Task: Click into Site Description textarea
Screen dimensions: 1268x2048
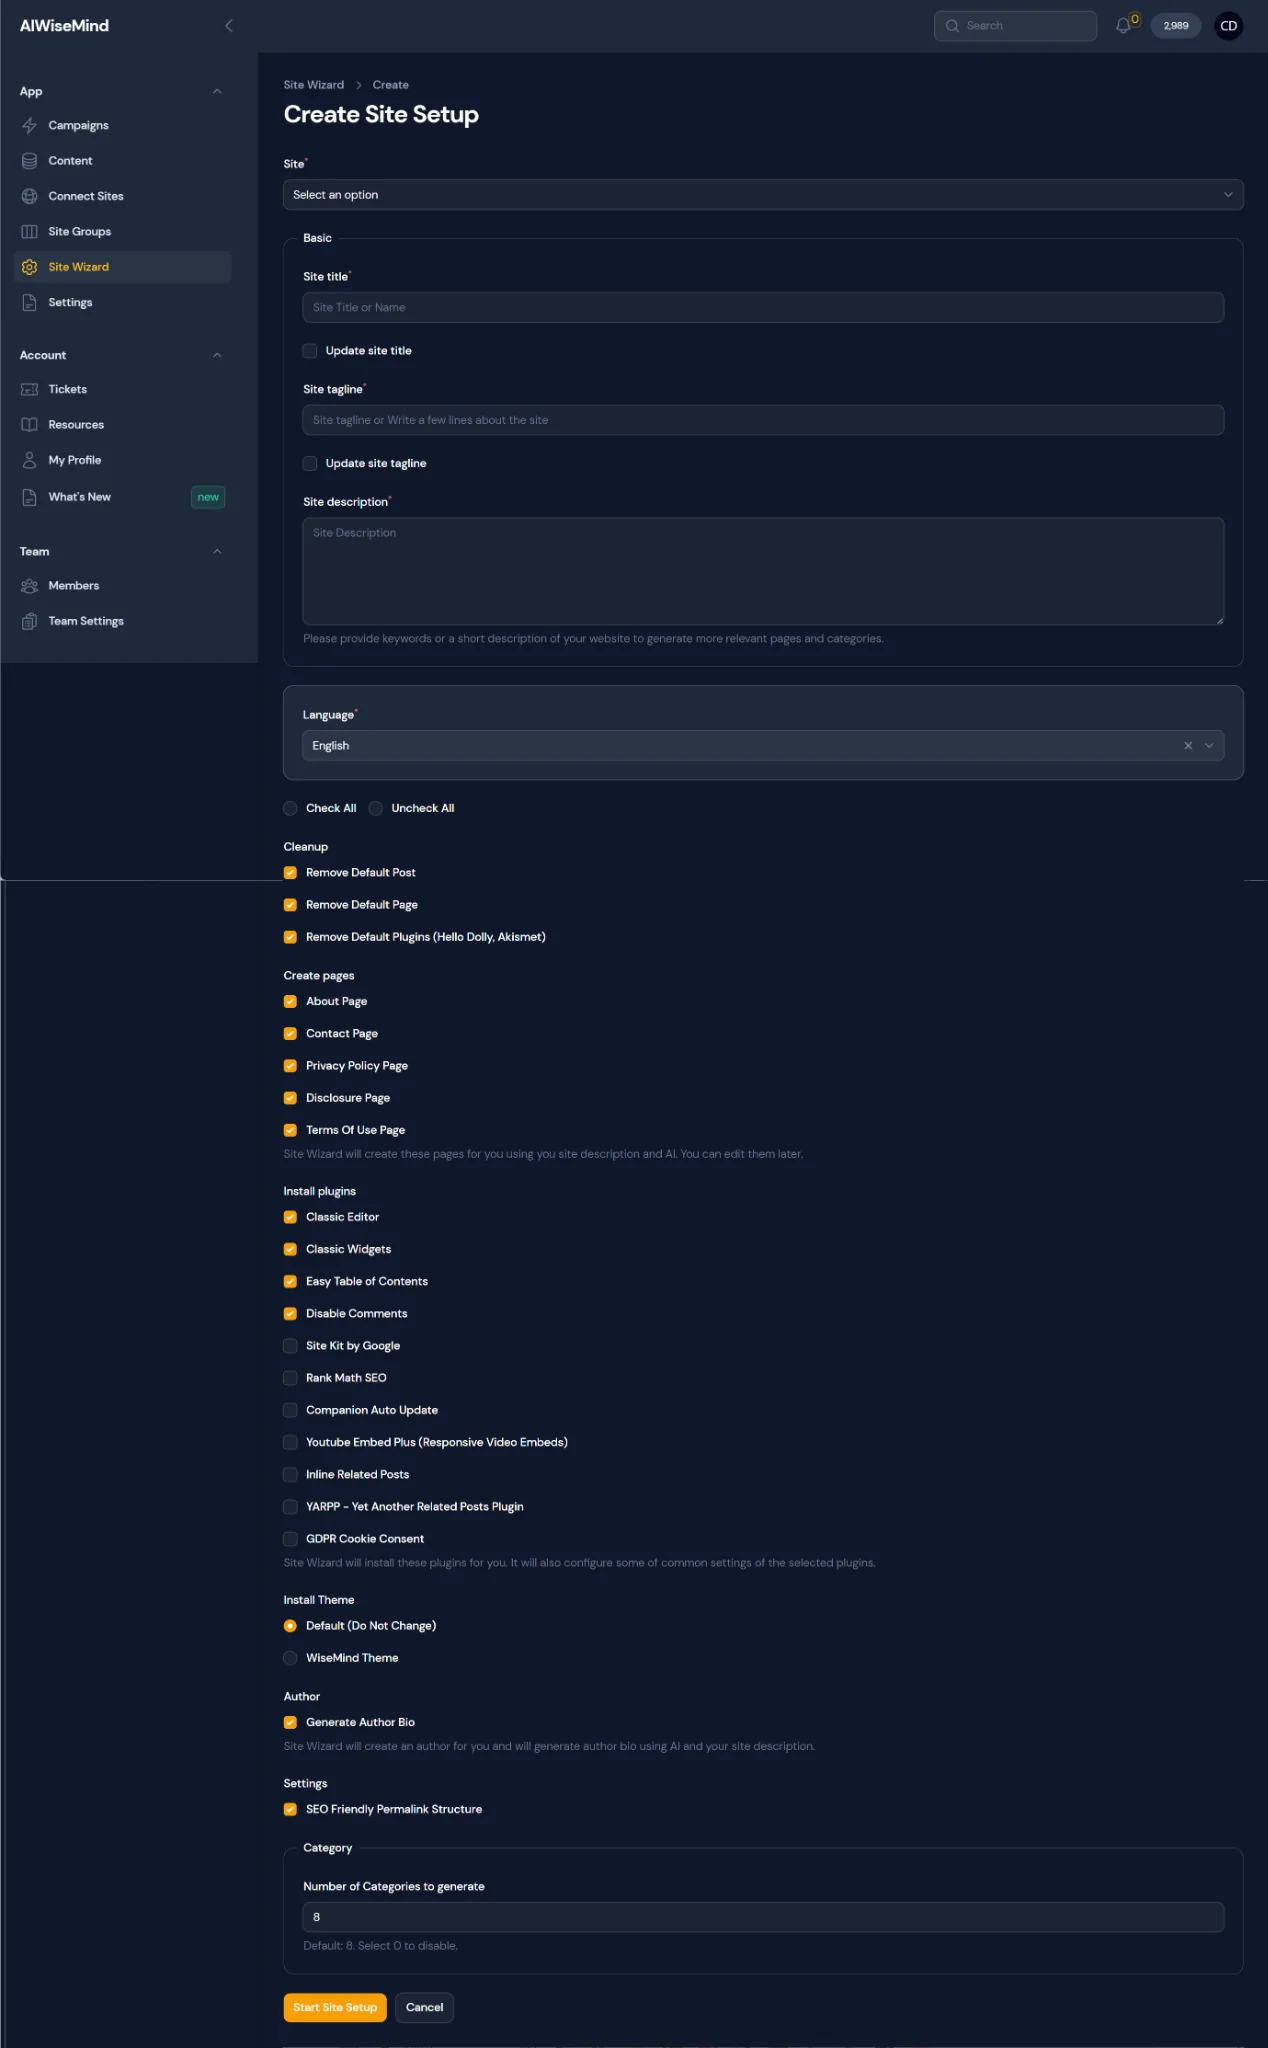Action: 763,571
